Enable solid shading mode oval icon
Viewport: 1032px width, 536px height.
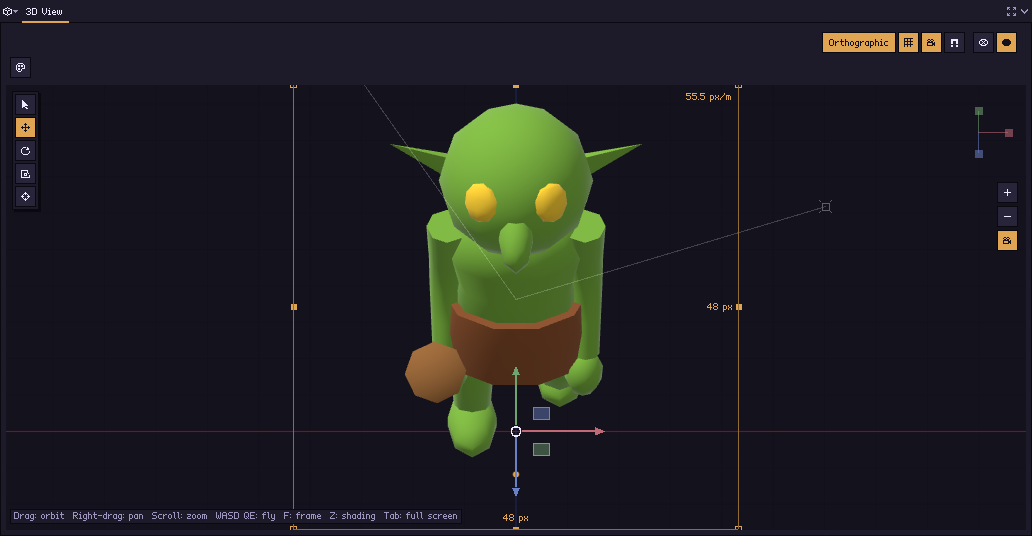1006,43
